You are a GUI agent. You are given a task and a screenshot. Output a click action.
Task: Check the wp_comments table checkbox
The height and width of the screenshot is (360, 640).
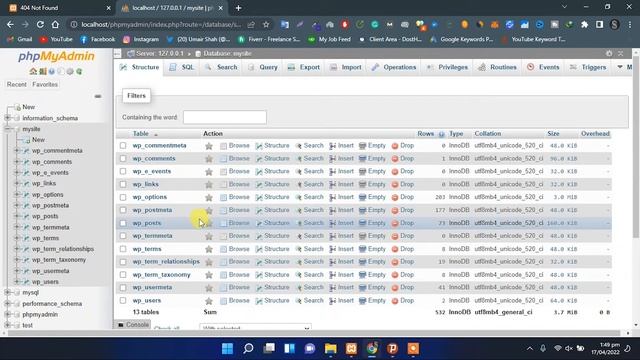[x=123, y=158]
